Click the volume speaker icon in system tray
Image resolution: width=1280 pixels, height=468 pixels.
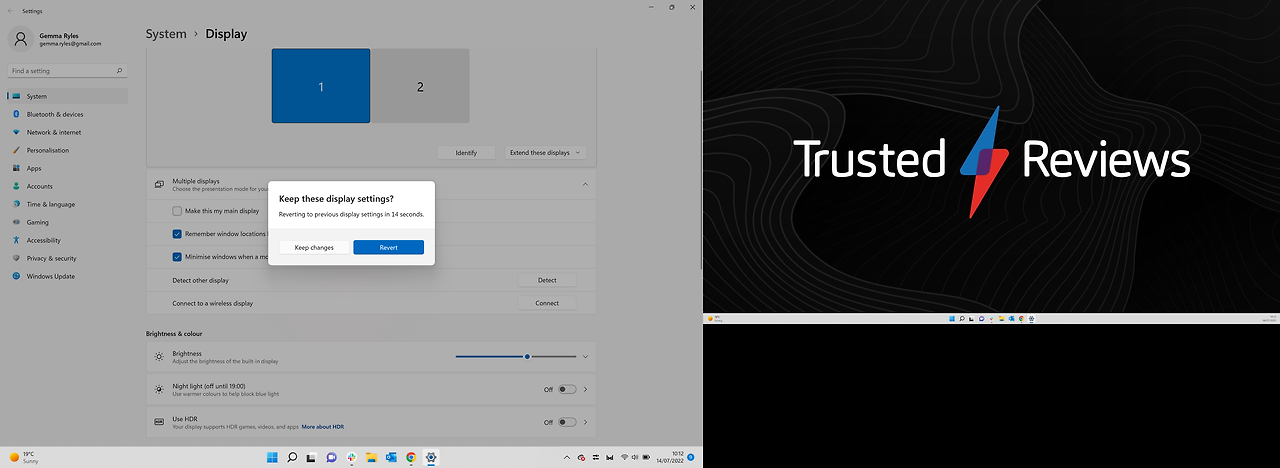pyautogui.click(x=636, y=457)
